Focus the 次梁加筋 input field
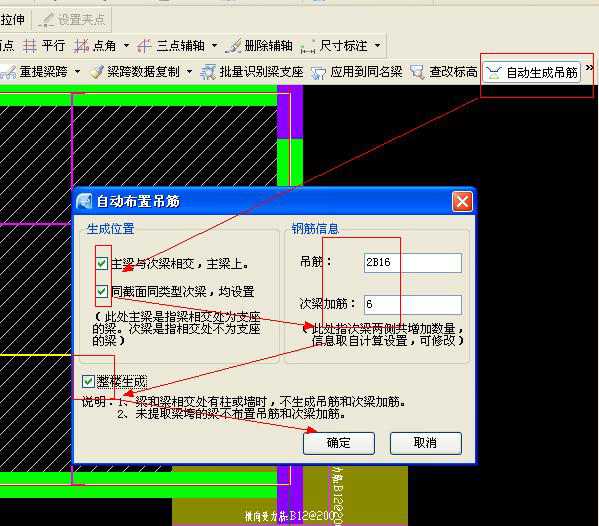Viewport: 599px width, 526px height. pyautogui.click(x=413, y=304)
